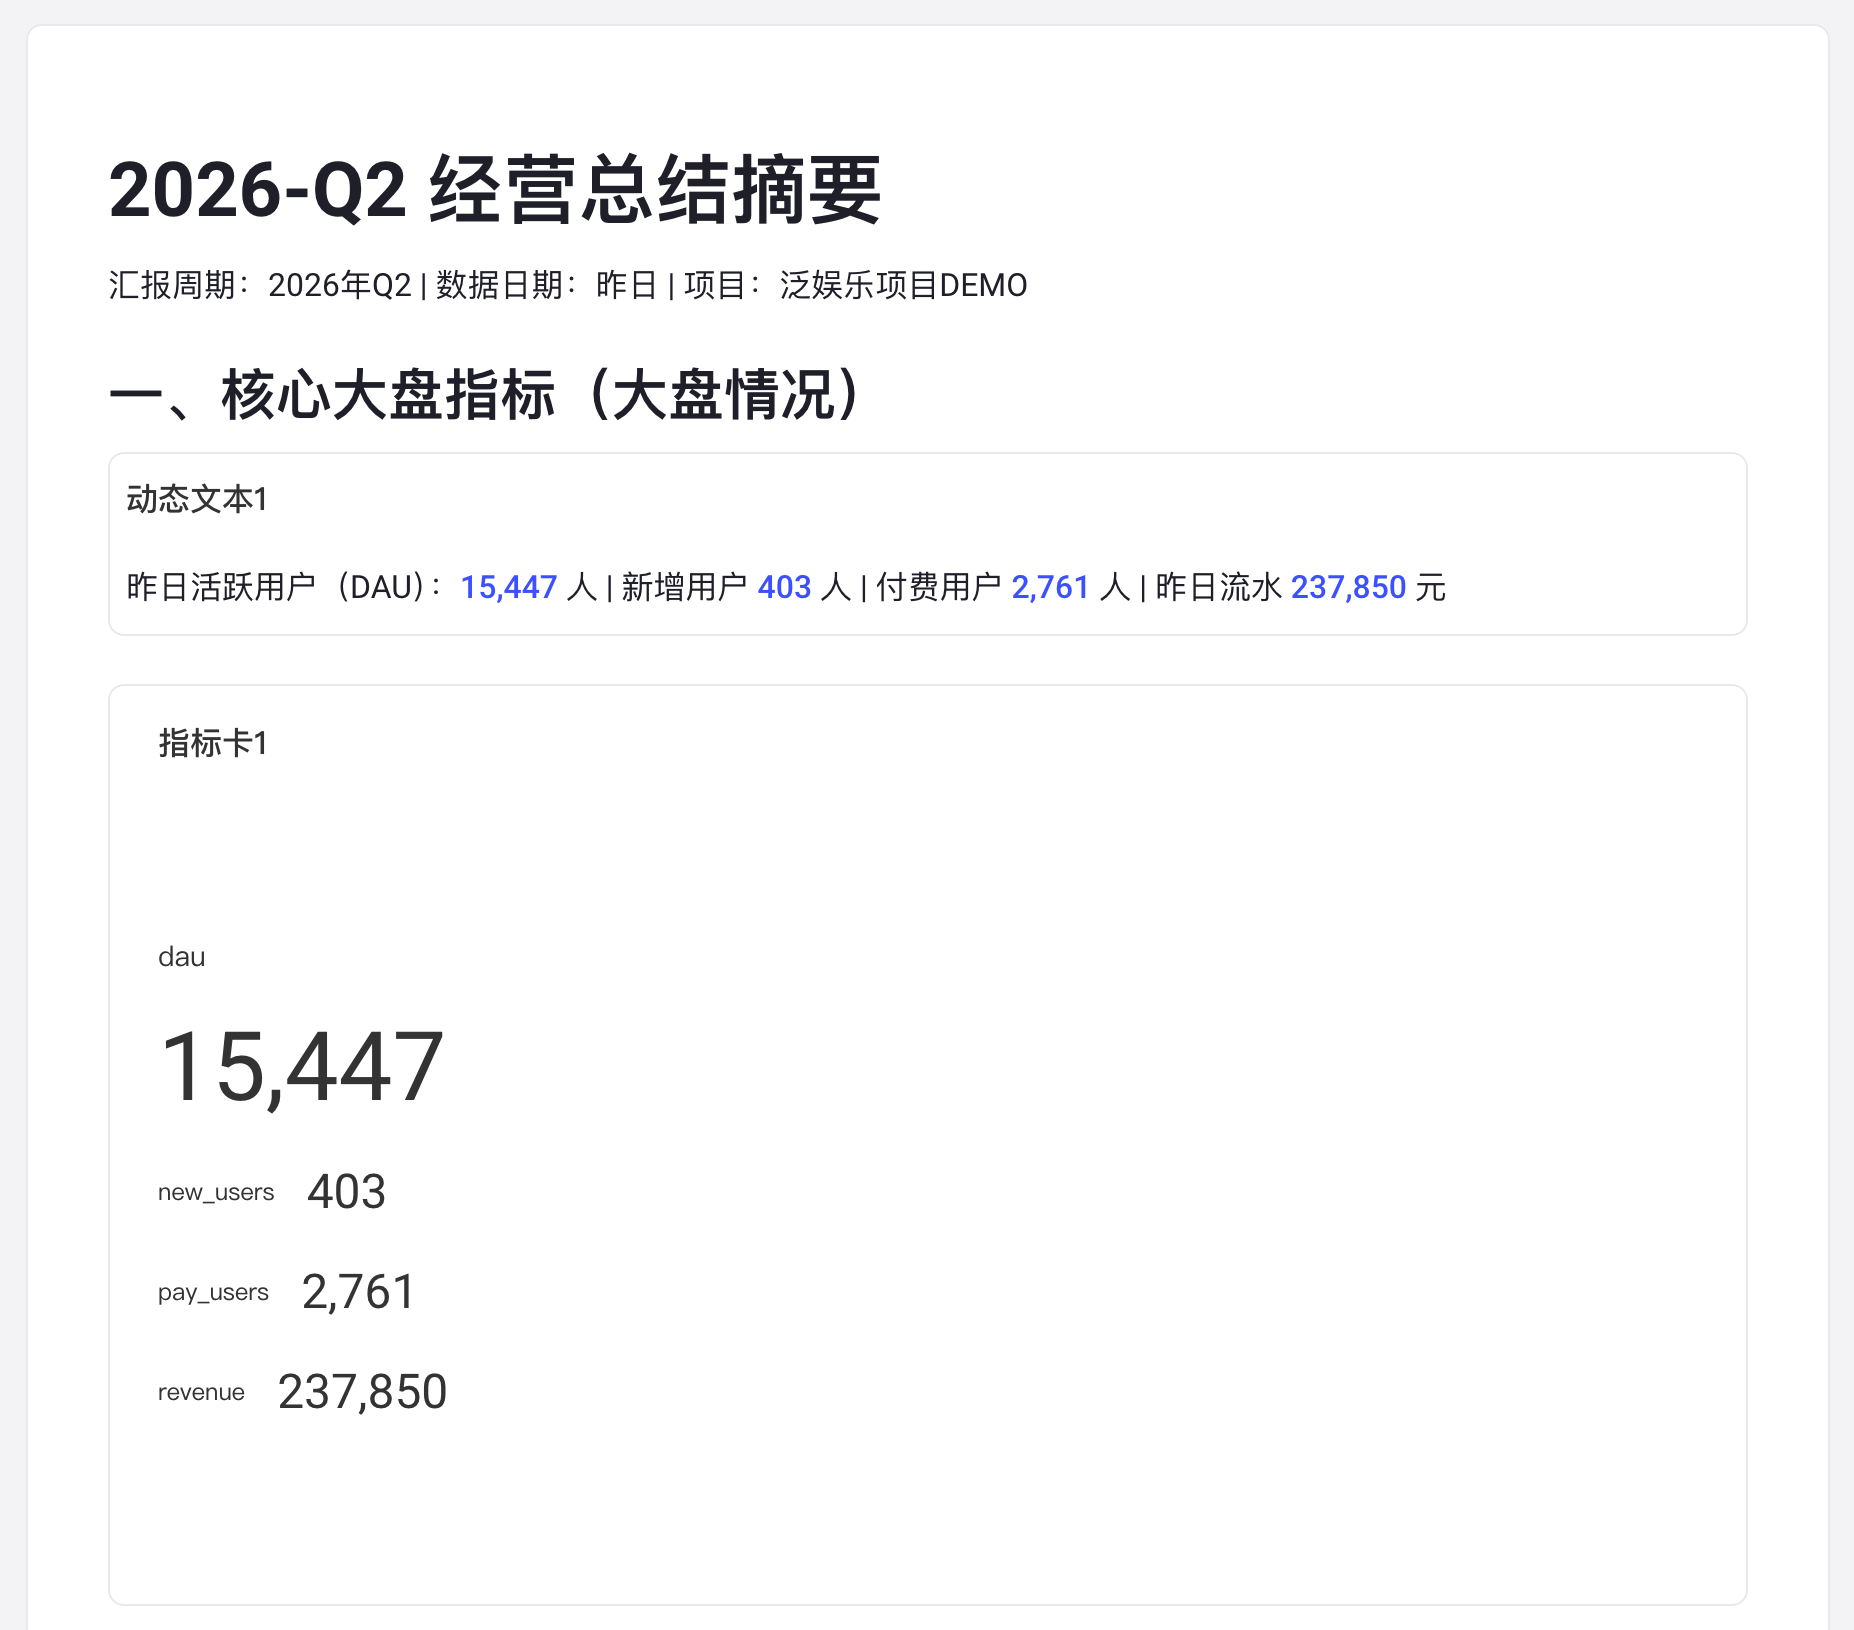Click the dau metric label
The width and height of the screenshot is (1854, 1630).
click(182, 957)
